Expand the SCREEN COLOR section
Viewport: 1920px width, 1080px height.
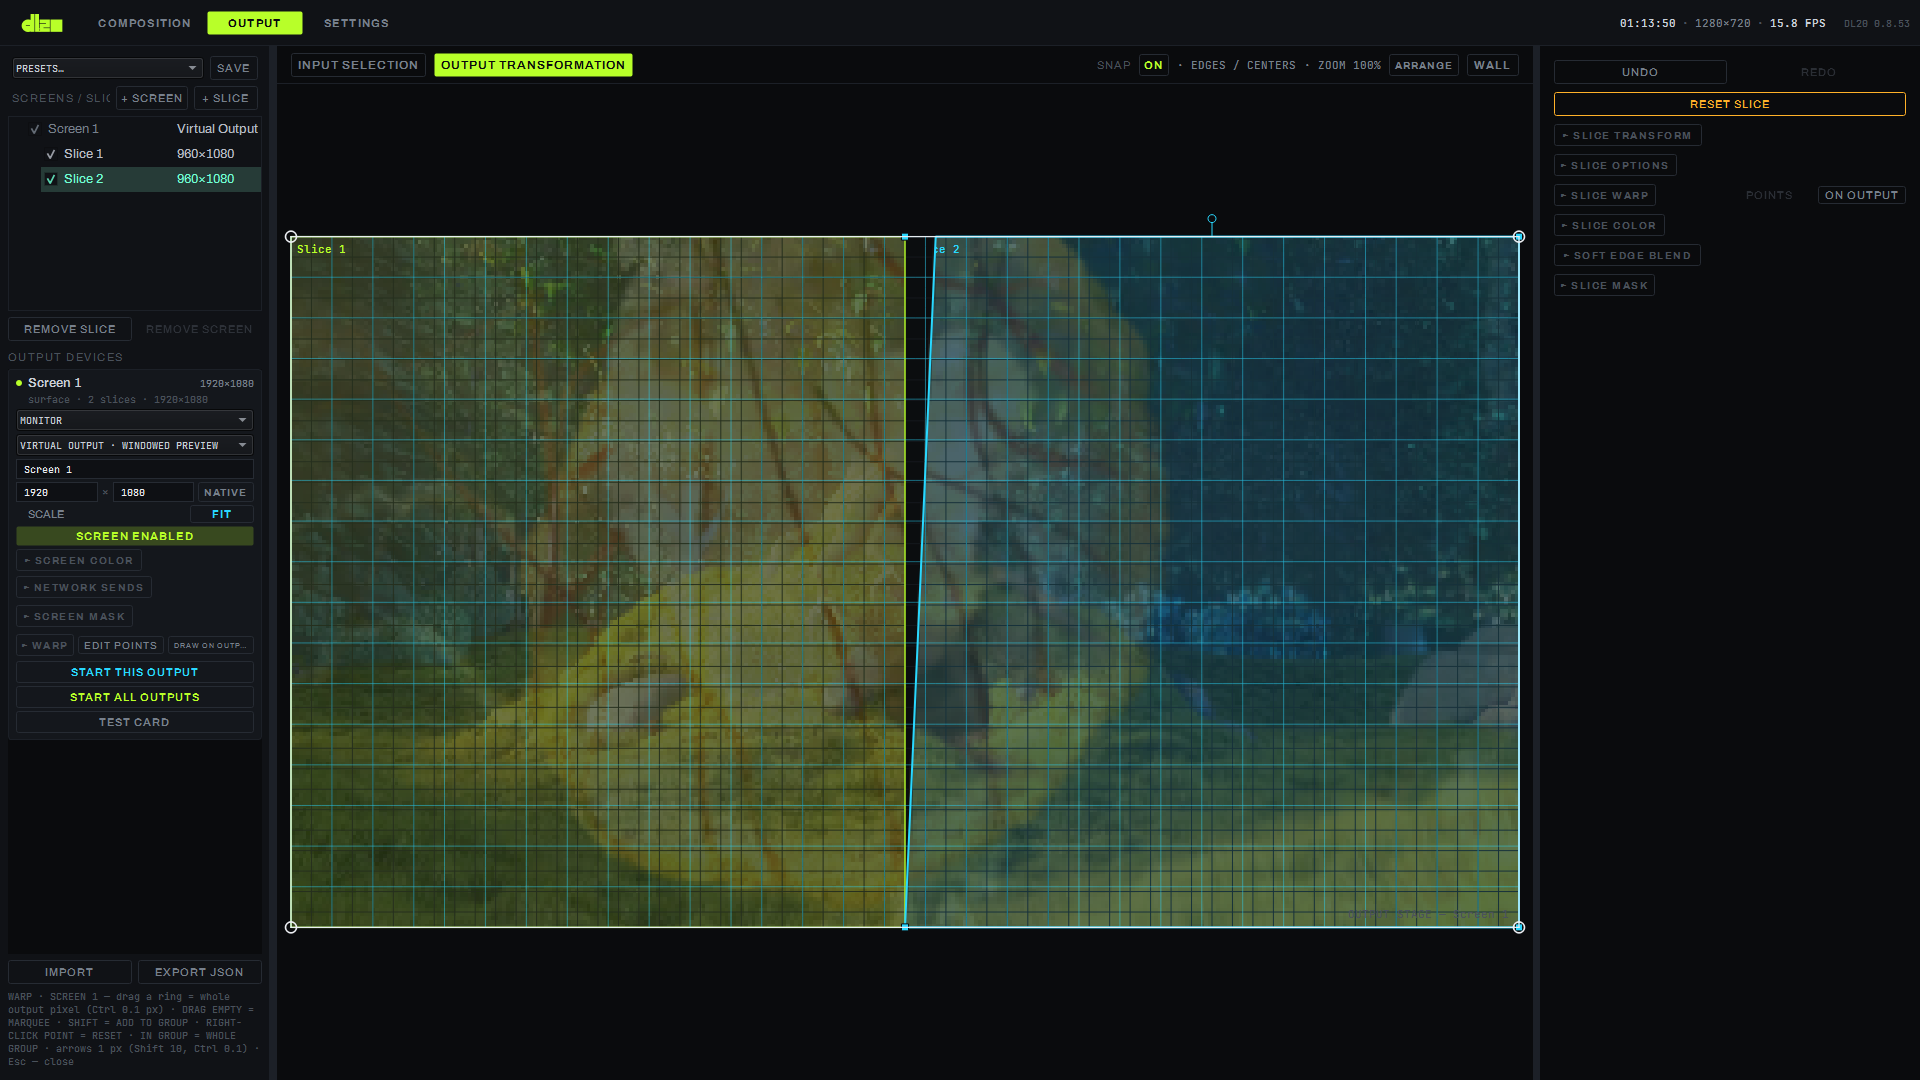(79, 560)
